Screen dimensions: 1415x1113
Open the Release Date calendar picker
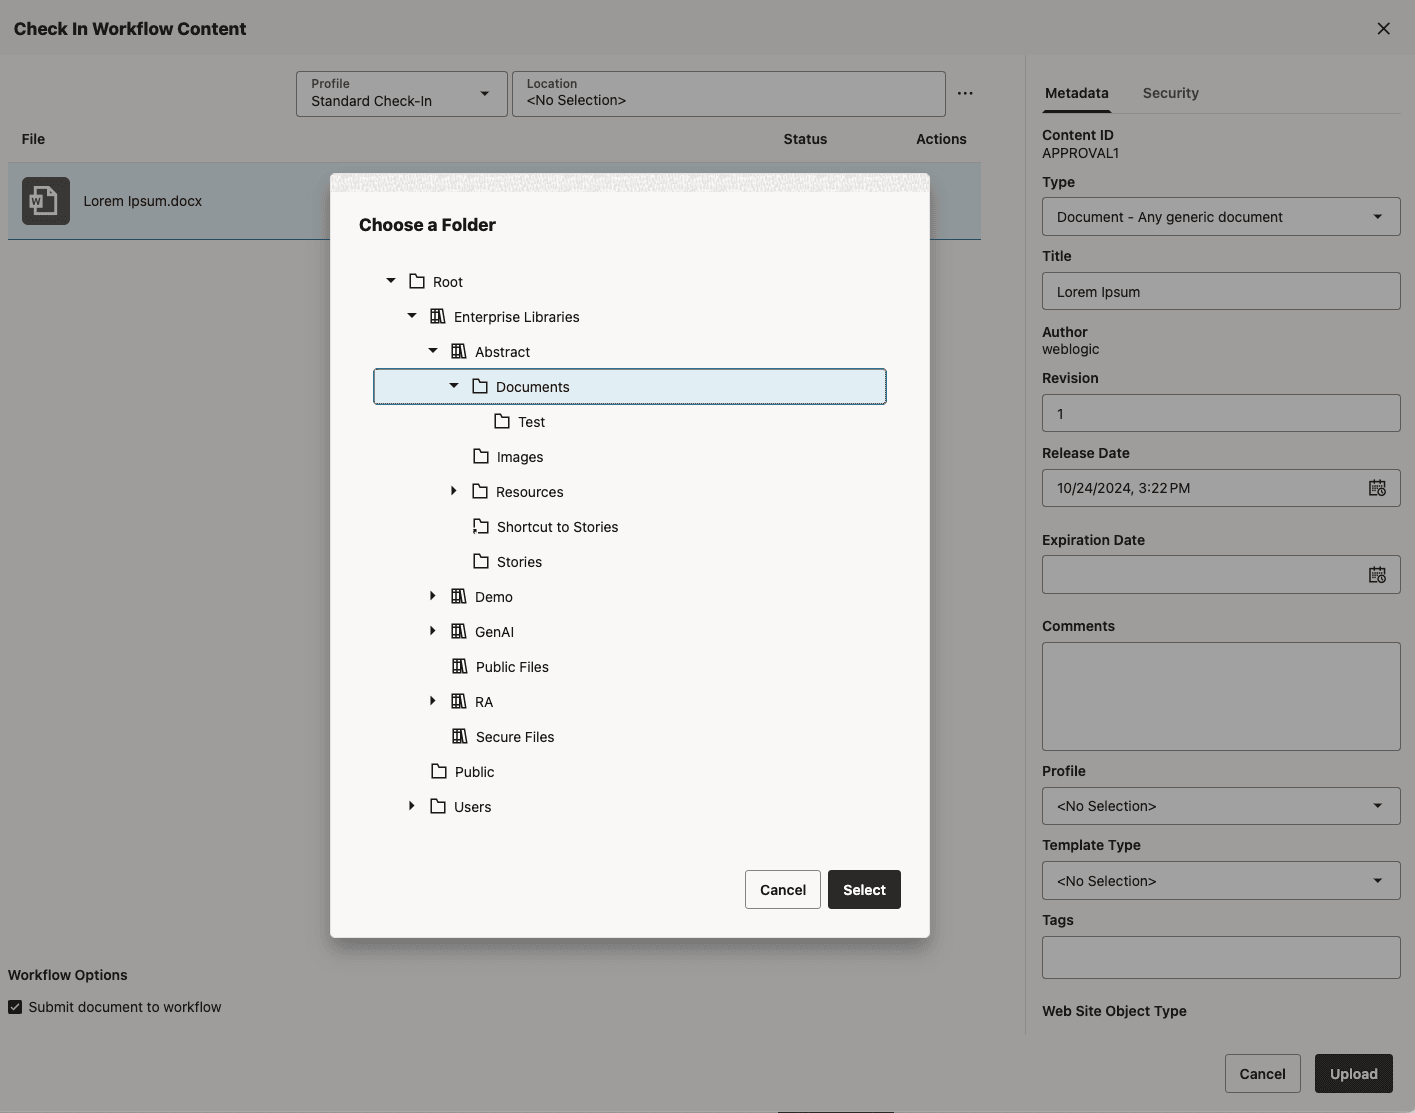coord(1377,488)
